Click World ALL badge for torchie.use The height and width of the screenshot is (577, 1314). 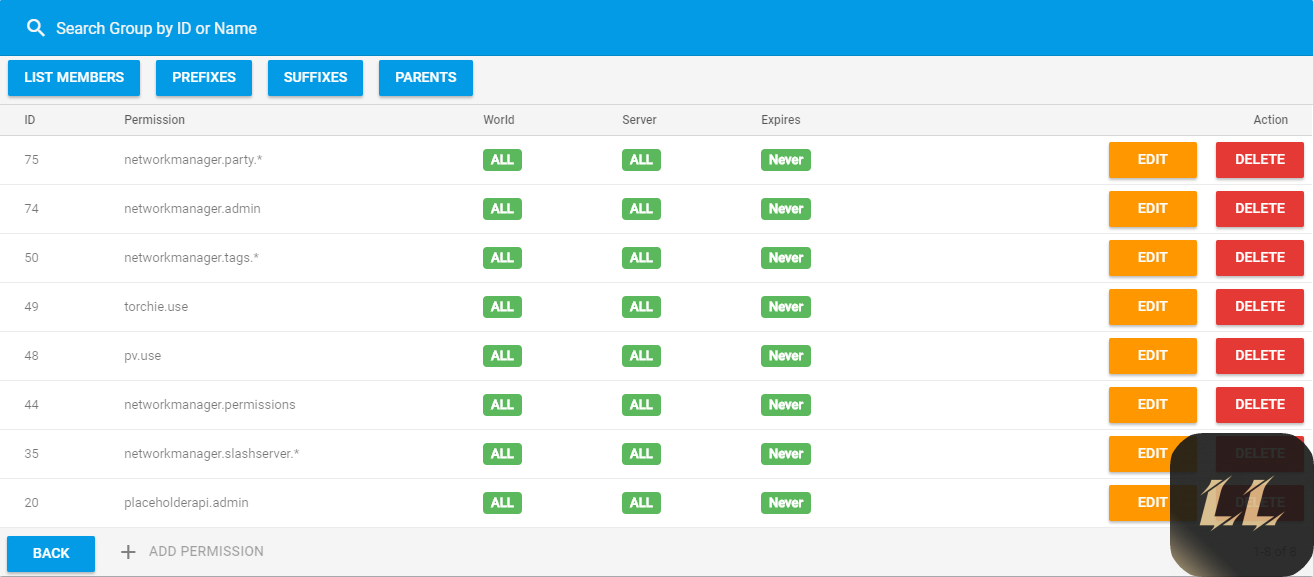coord(502,307)
